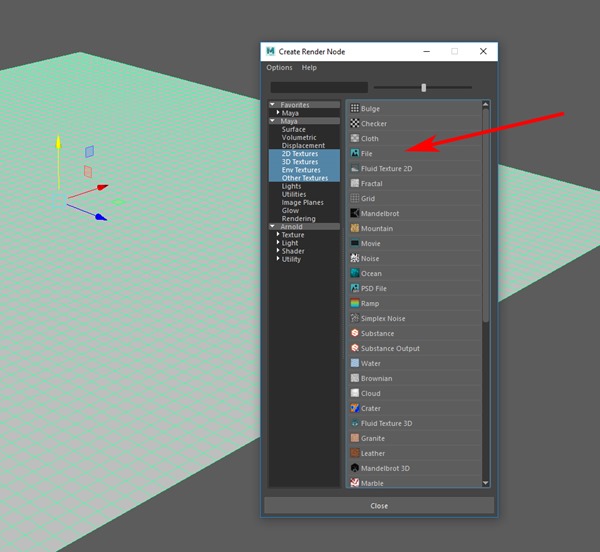Viewport: 600px width, 552px height.
Task: Select Surface category in tree
Action: [x=293, y=129]
